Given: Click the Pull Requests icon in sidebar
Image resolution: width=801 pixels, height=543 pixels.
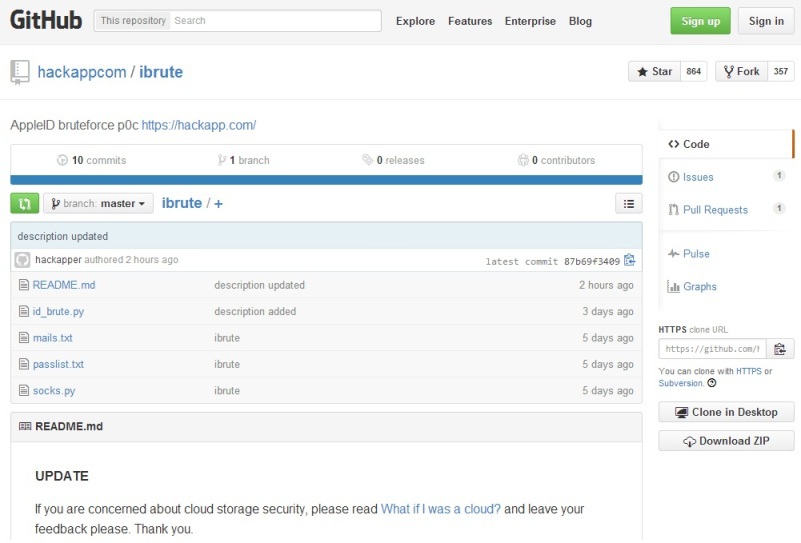Looking at the screenshot, I should 673,209.
